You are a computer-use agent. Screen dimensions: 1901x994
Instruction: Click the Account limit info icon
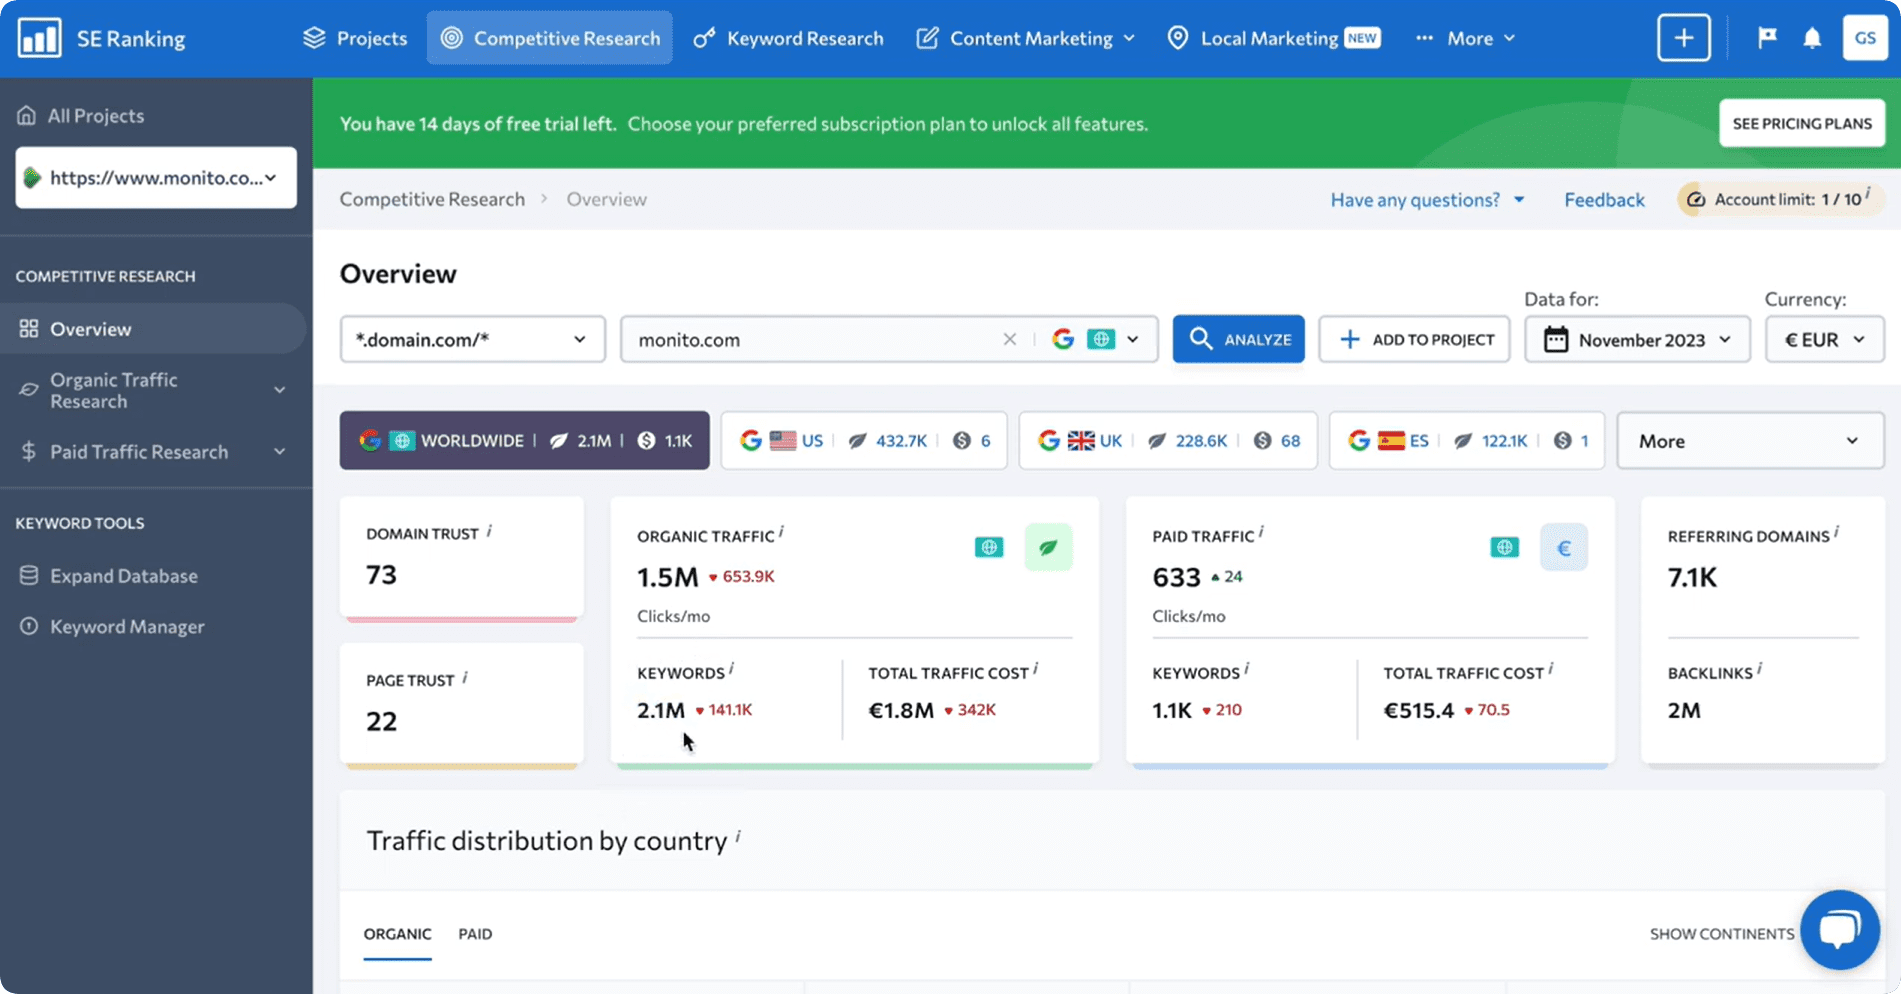click(1867, 193)
